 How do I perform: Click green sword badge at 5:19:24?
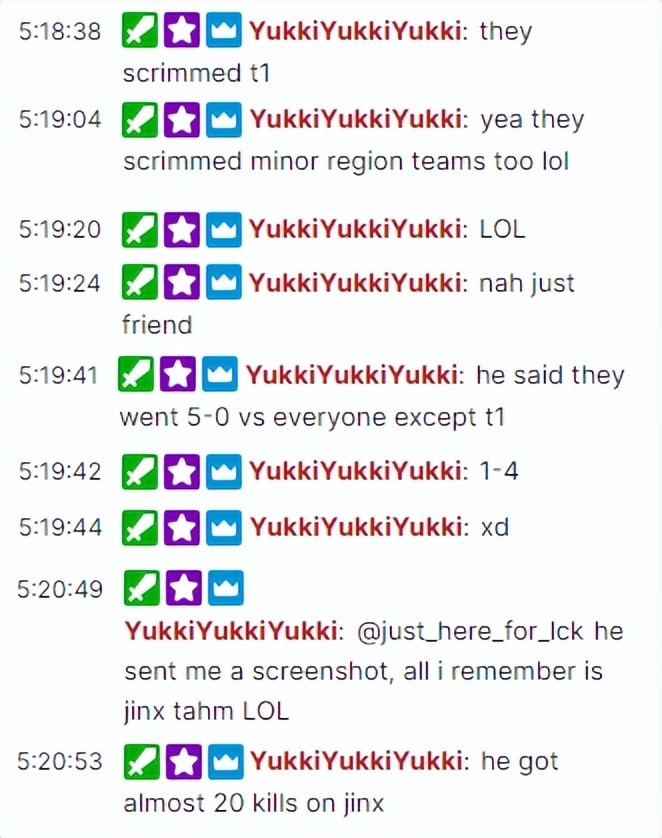(140, 282)
